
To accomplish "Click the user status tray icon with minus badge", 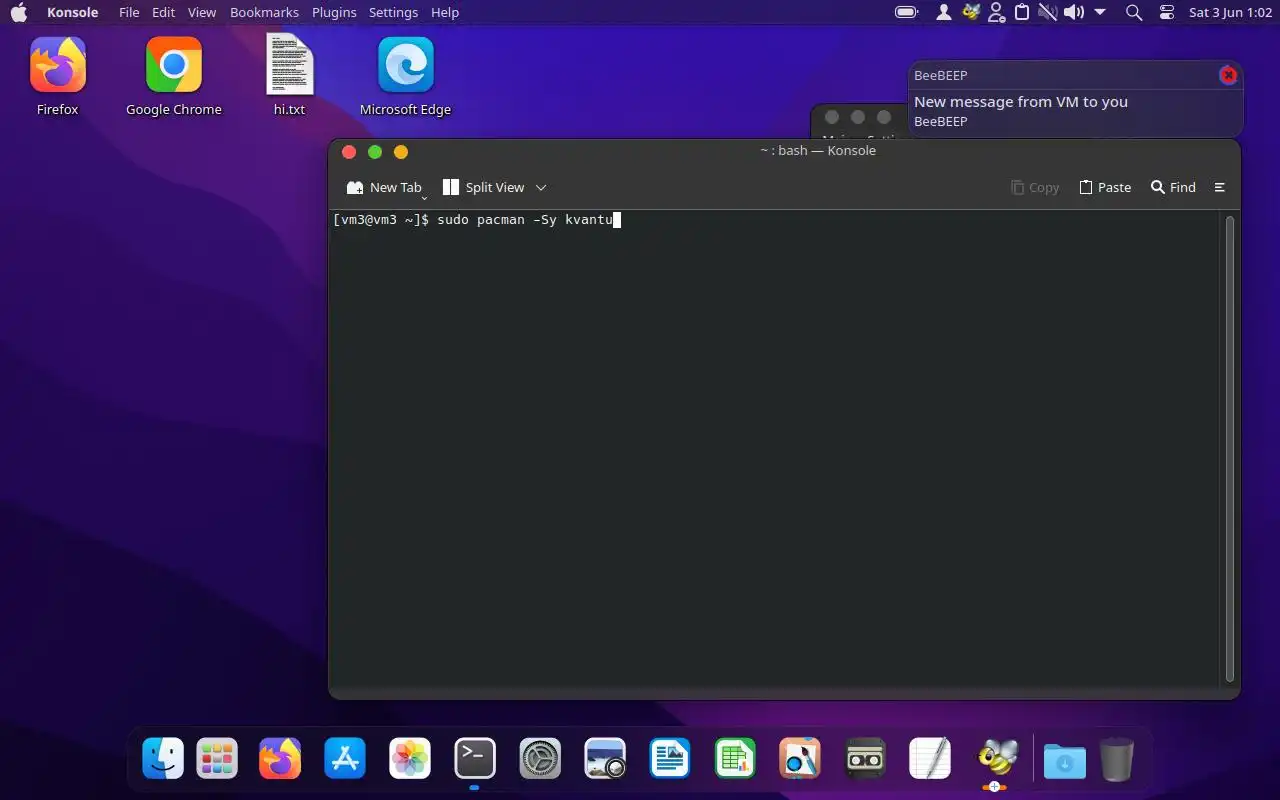I will [996, 12].
